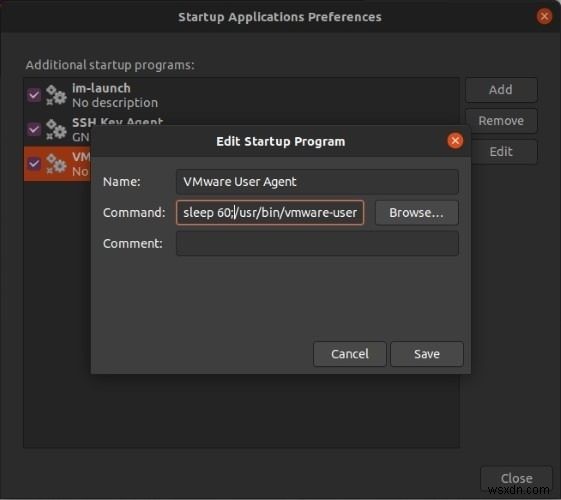Uncheck the im-launch startup checkbox
The height and width of the screenshot is (500, 561).
pyautogui.click(x=34, y=95)
